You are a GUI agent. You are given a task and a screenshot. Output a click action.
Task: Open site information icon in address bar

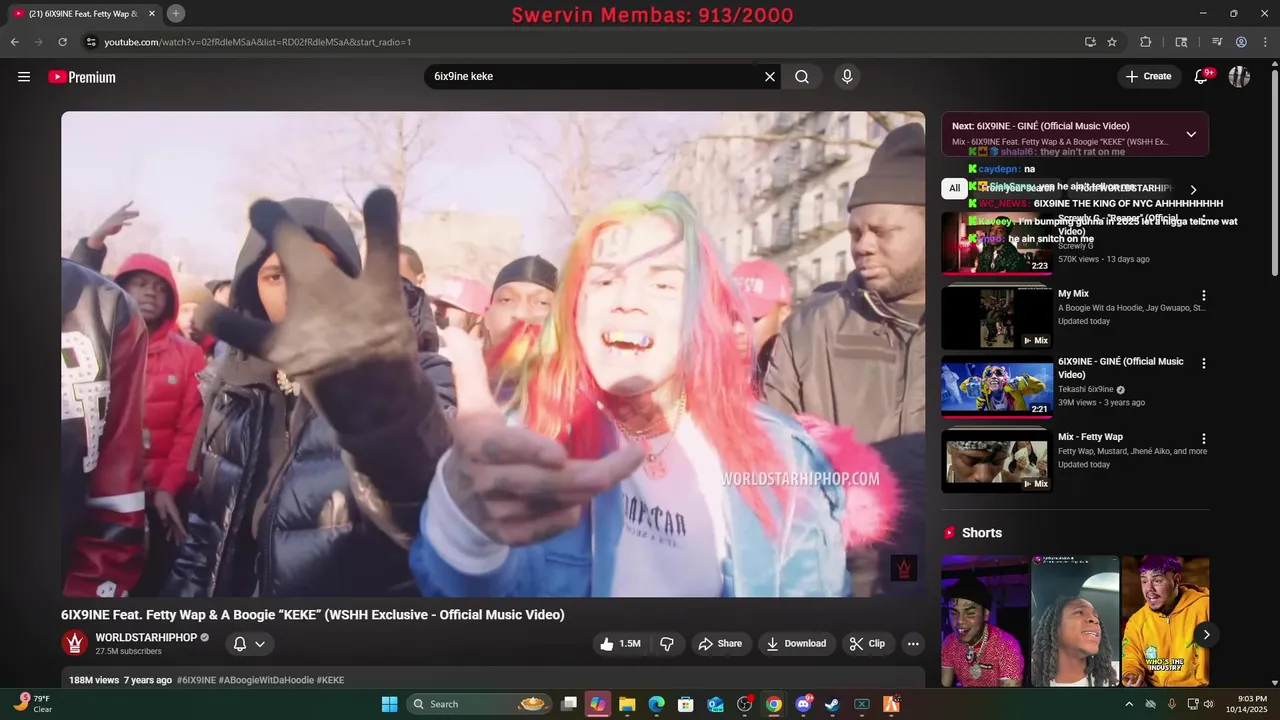[91, 42]
